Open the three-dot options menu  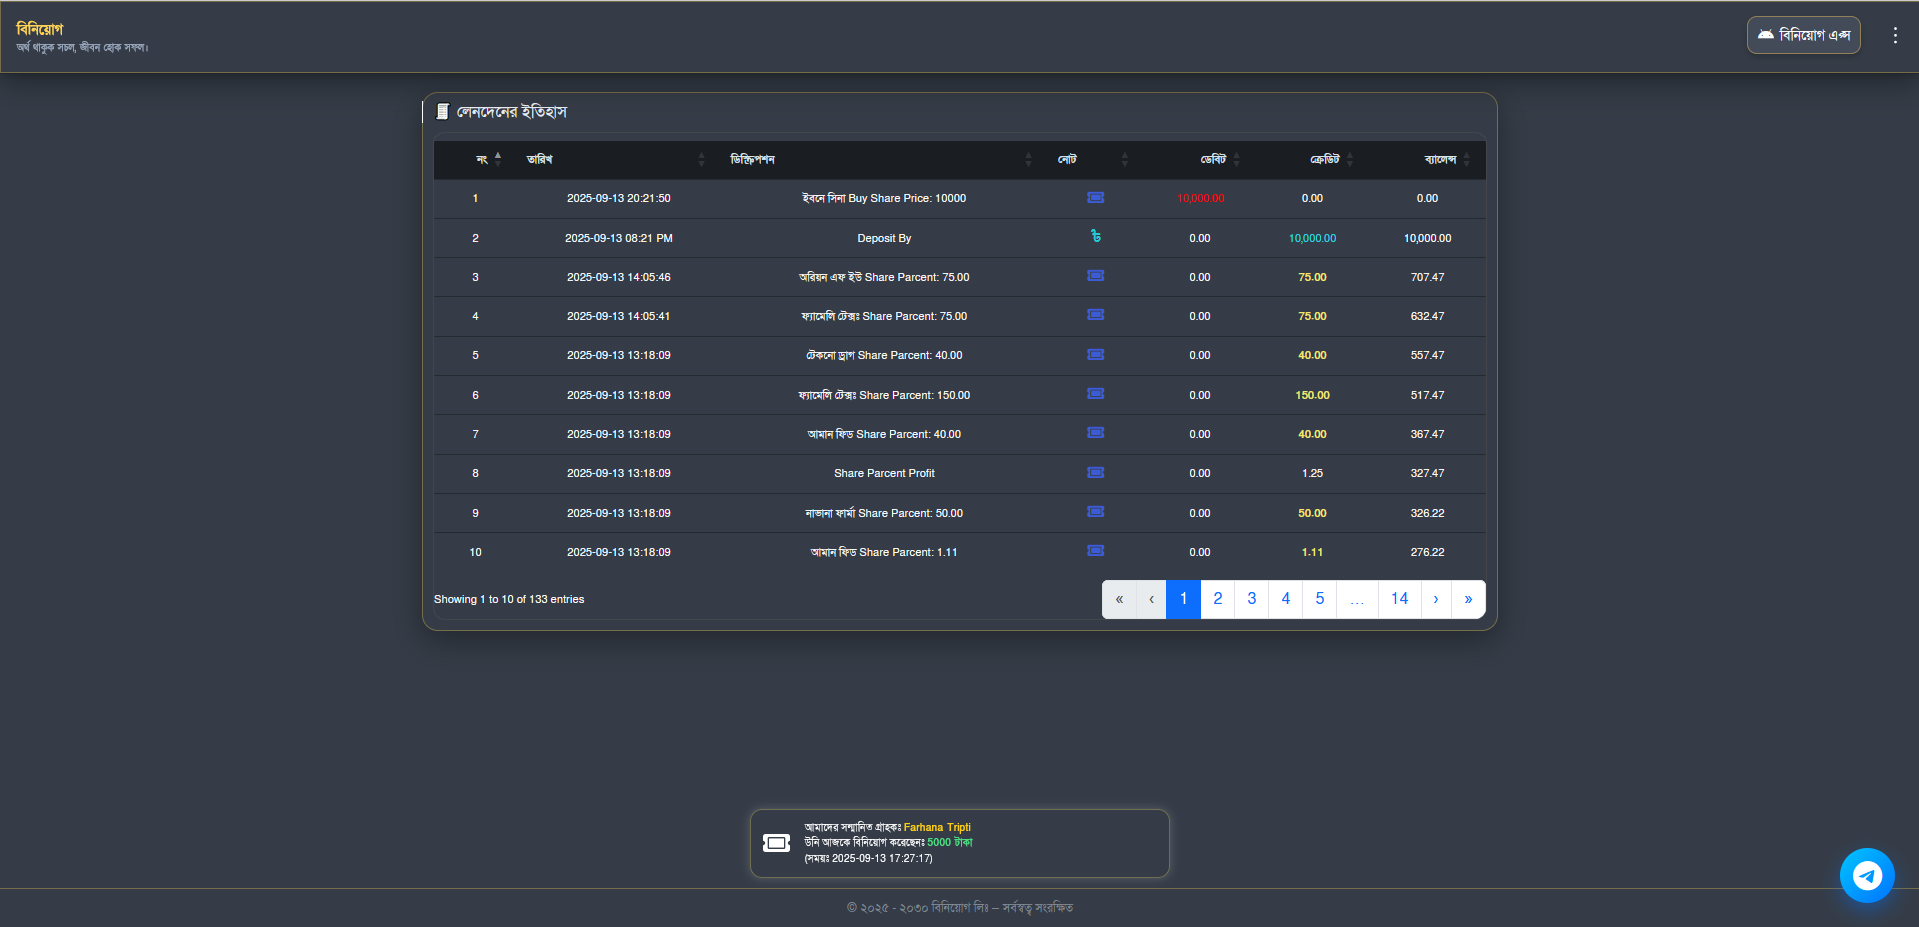click(1894, 35)
